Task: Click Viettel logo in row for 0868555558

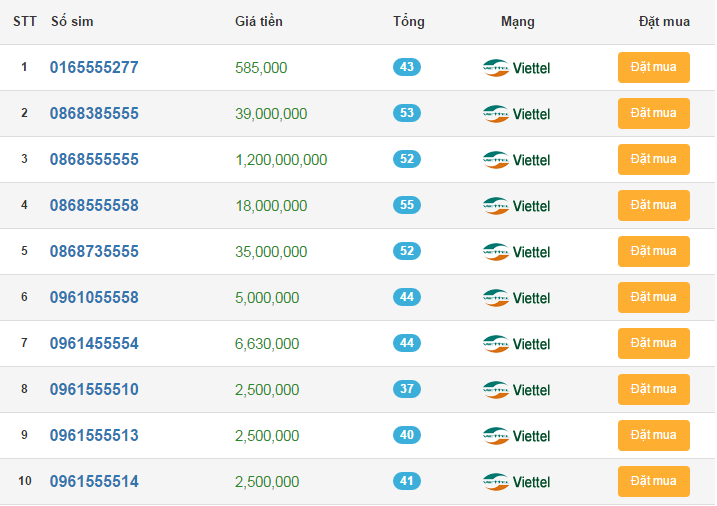Action: click(516, 206)
